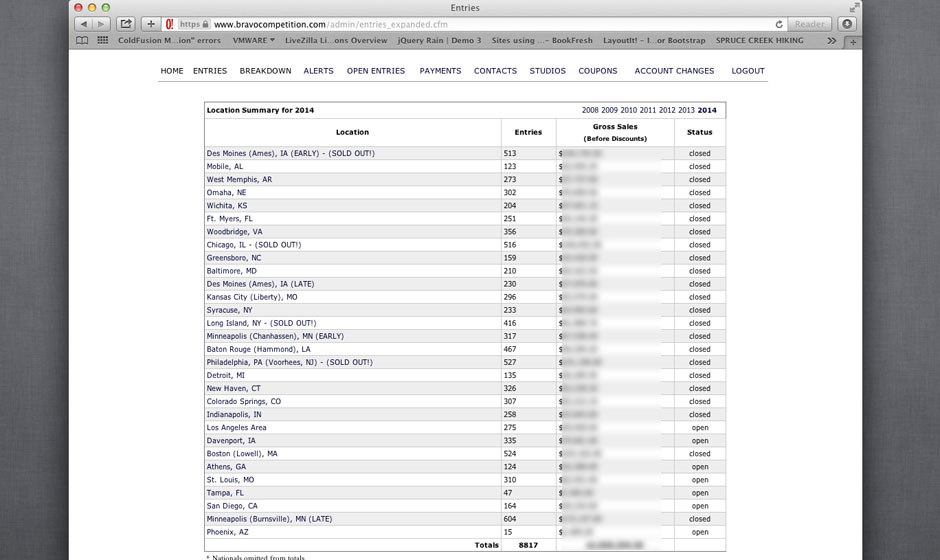This screenshot has width=940, height=560.
Task: Open the Baltimore, MD location
Action: pos(231,271)
